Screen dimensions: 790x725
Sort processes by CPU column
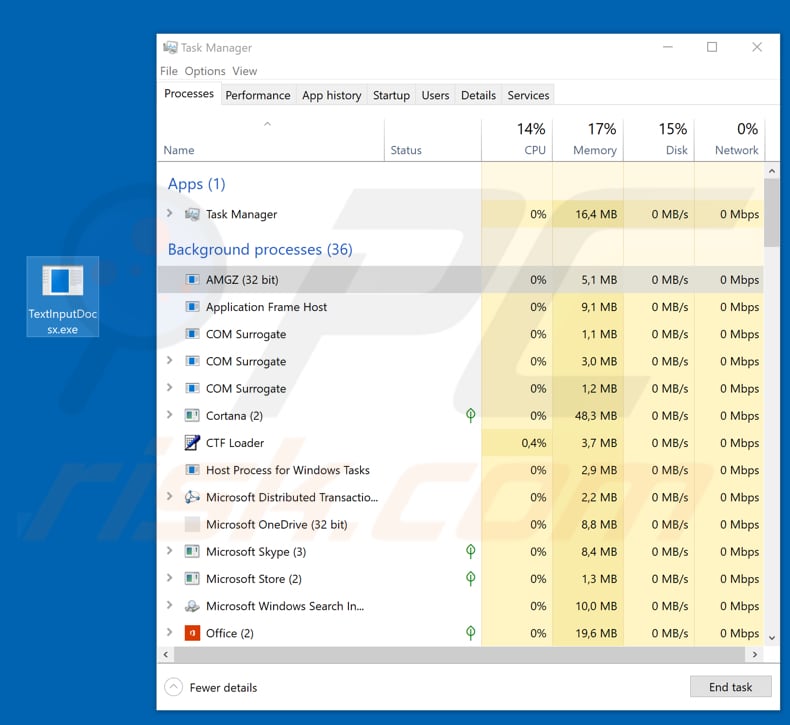(x=517, y=140)
